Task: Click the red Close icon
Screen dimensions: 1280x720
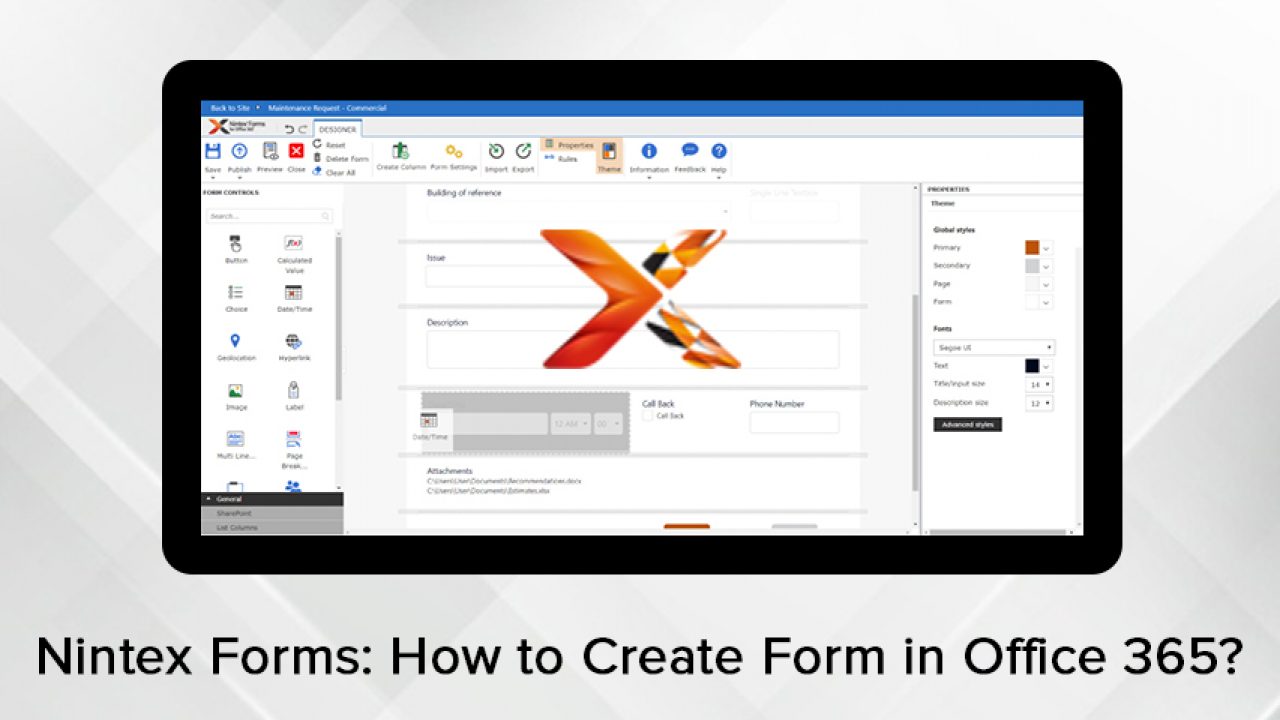Action: click(x=296, y=151)
